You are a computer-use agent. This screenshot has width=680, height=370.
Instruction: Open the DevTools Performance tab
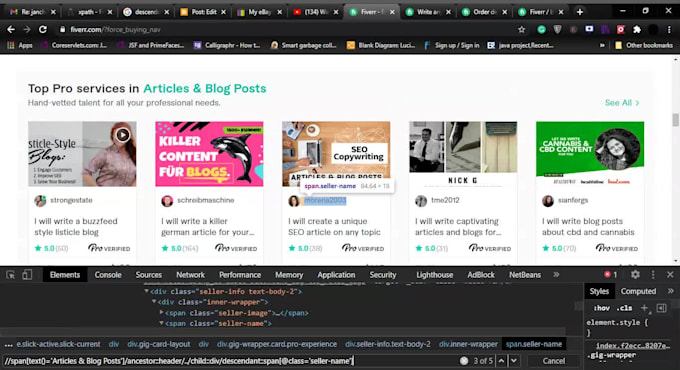point(240,275)
